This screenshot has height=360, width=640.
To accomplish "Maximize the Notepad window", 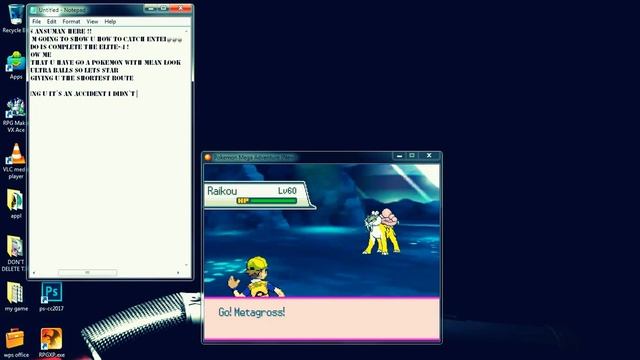I will tap(163, 8).
